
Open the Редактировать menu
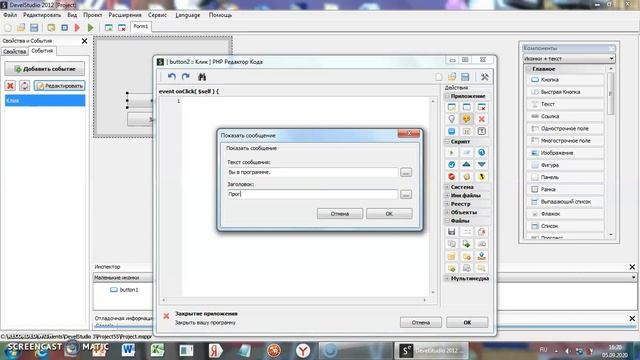pos(42,15)
